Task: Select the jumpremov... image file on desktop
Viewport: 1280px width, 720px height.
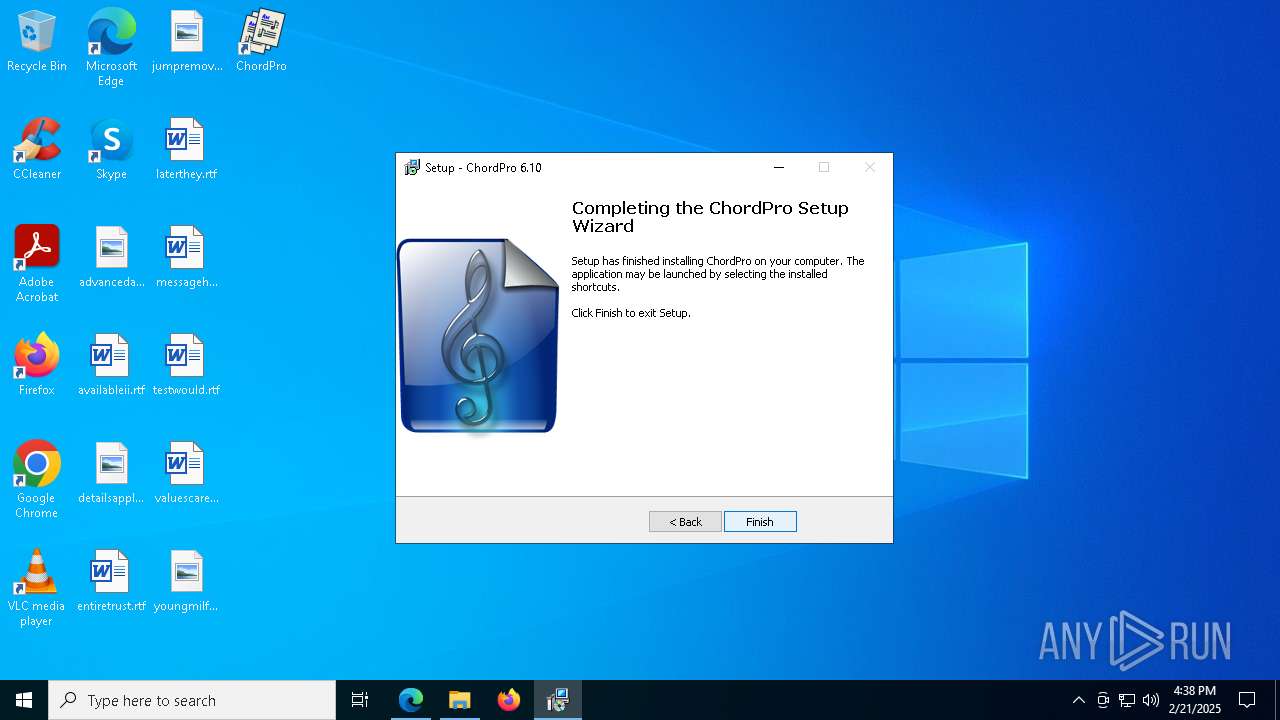Action: [x=187, y=42]
